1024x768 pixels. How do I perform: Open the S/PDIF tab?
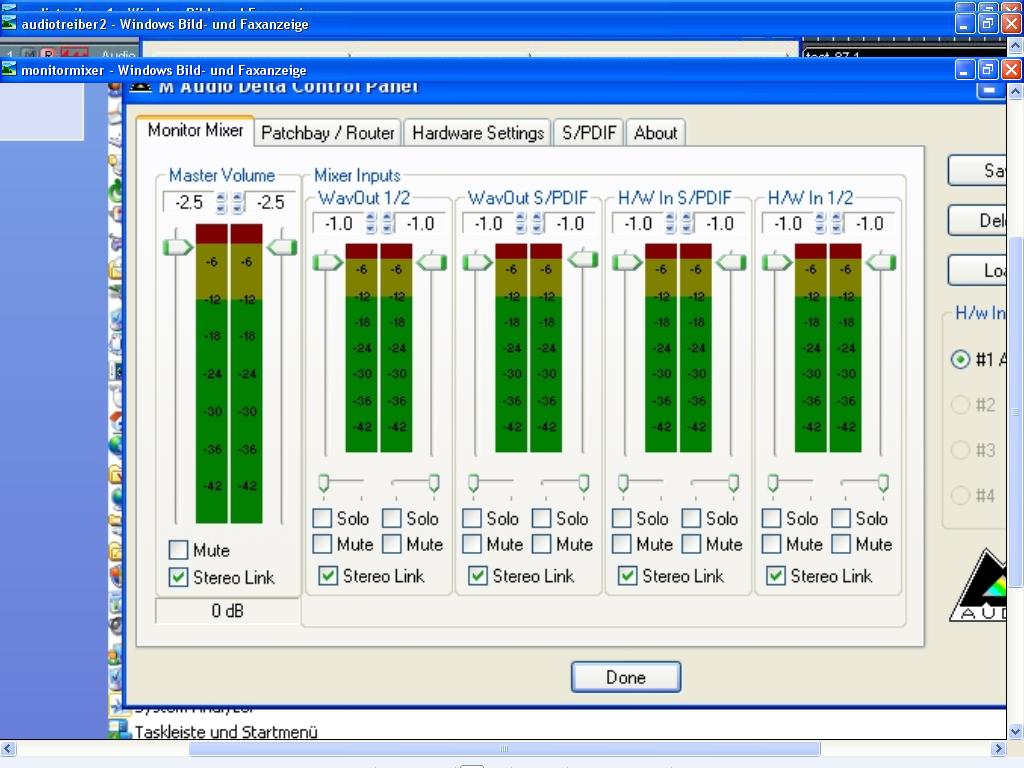[x=588, y=133]
